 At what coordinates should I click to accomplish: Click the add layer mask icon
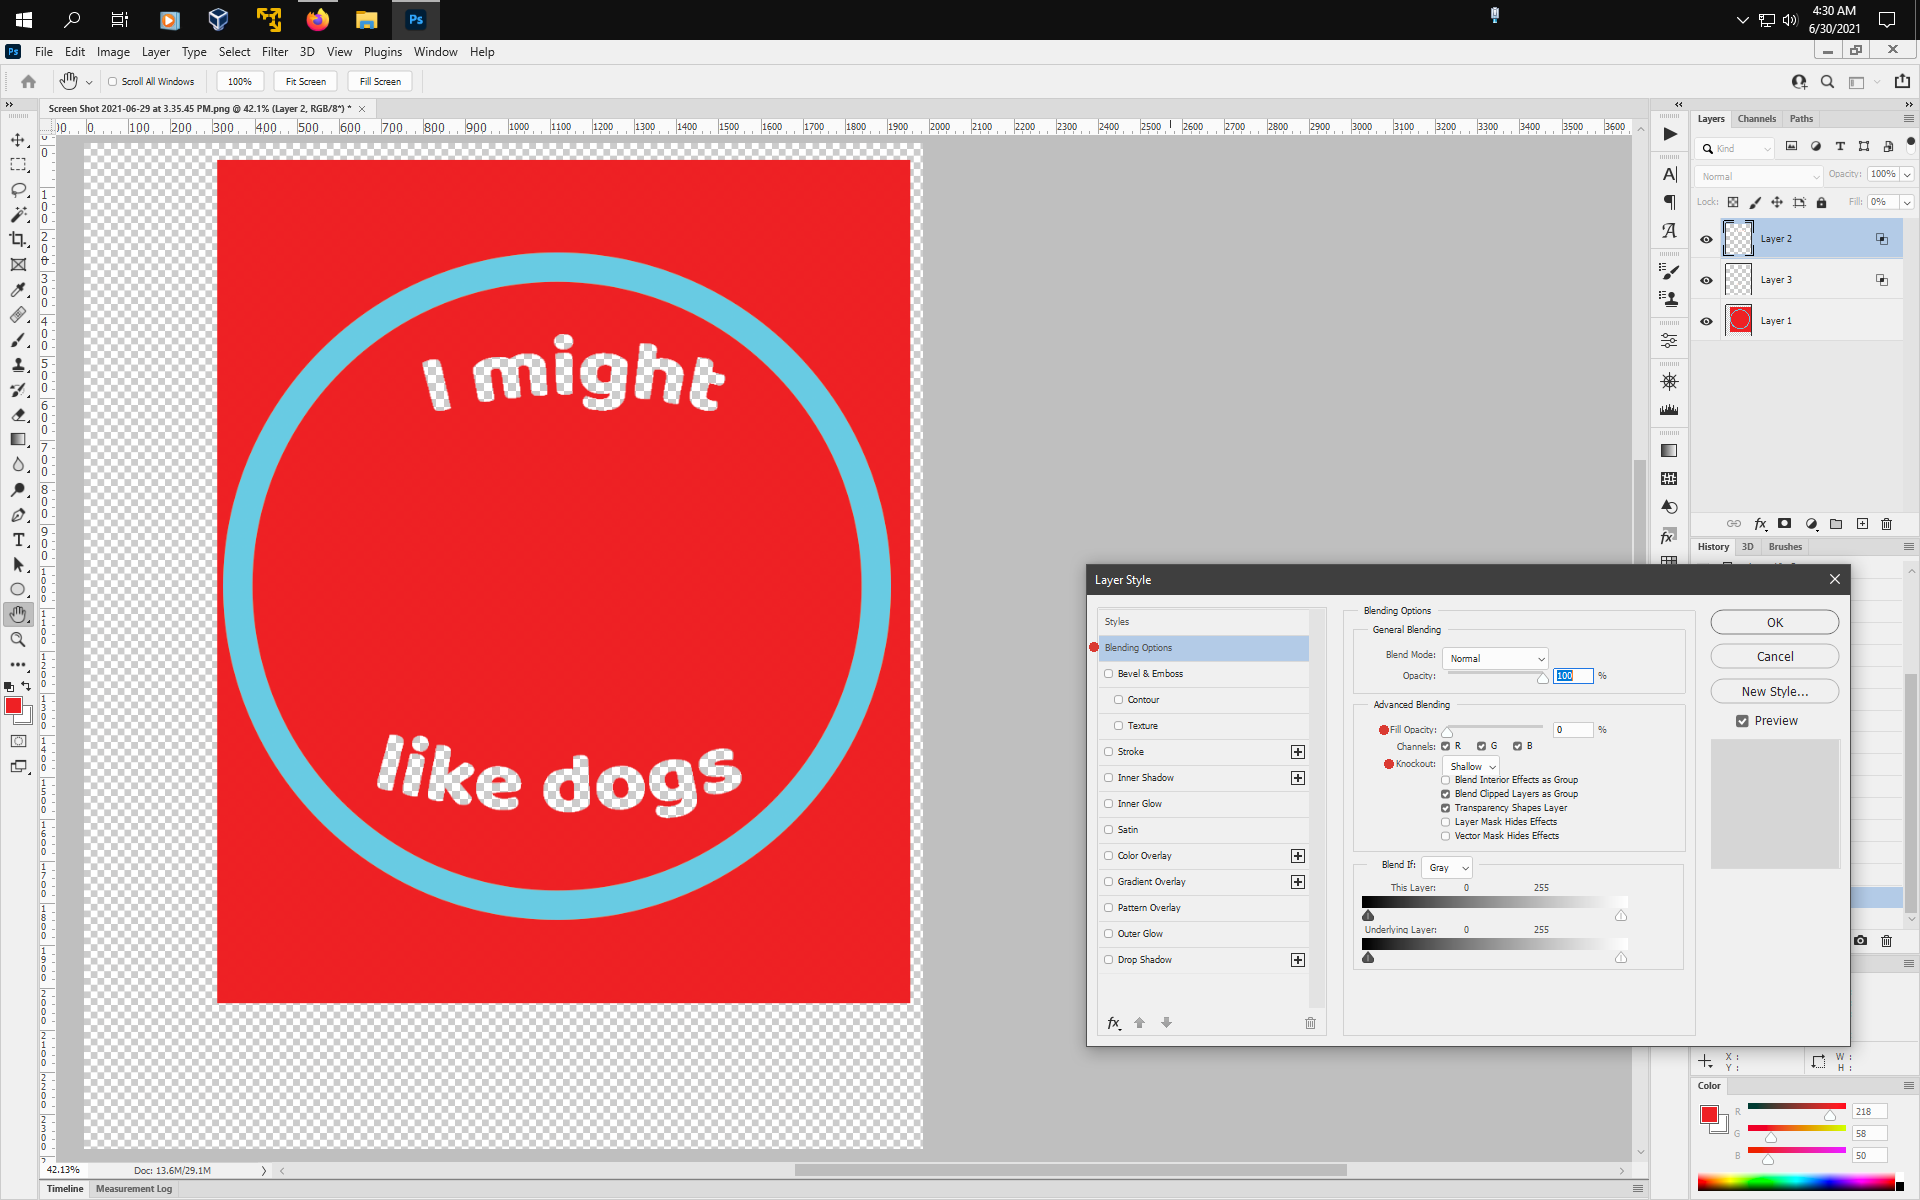pos(1784,524)
